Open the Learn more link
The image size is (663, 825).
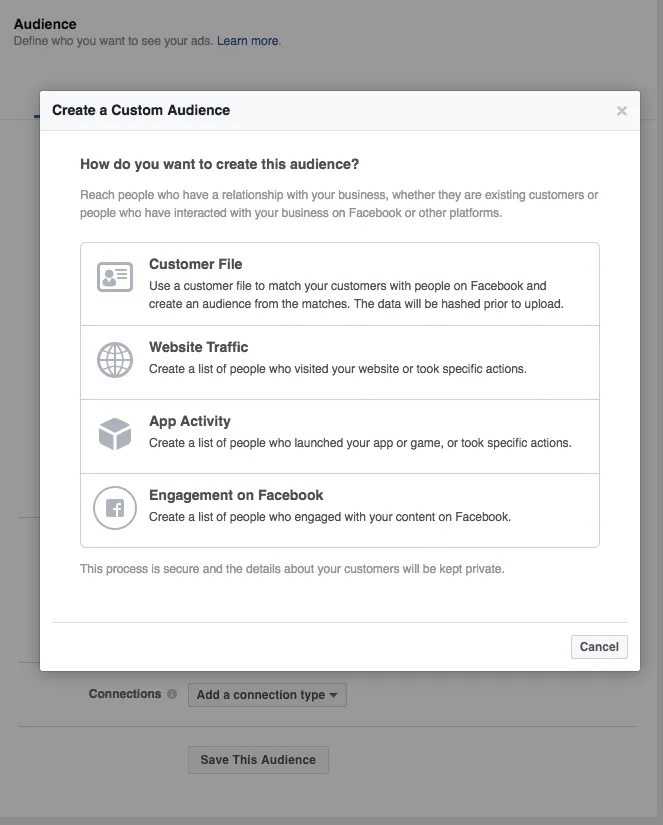(248, 41)
